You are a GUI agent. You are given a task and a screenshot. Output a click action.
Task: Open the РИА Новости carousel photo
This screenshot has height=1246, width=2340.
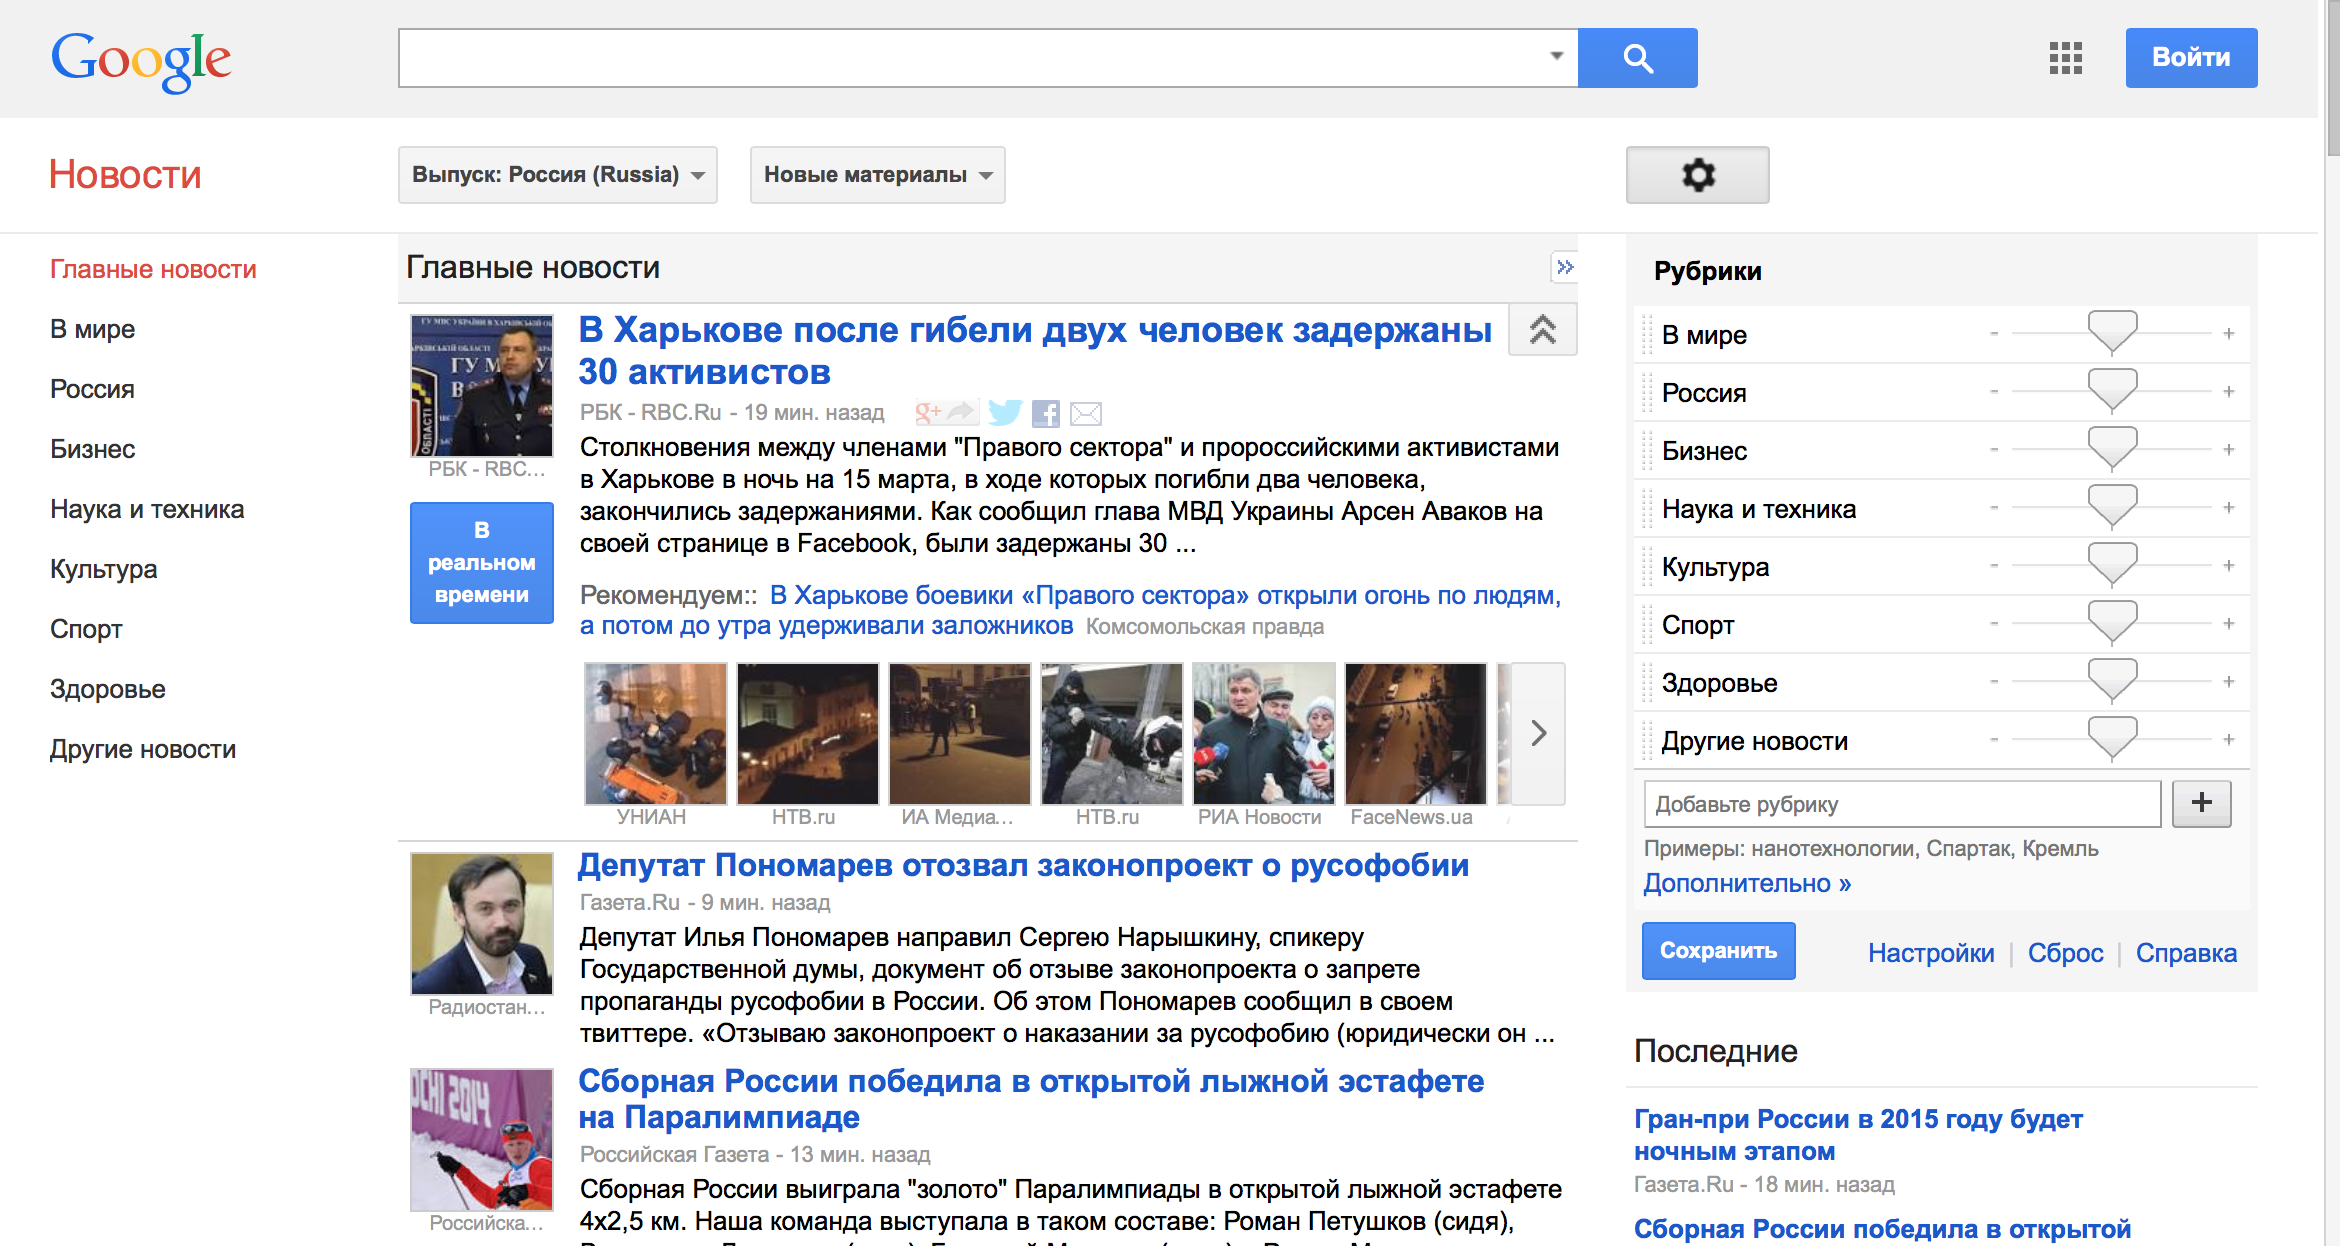[x=1263, y=733]
